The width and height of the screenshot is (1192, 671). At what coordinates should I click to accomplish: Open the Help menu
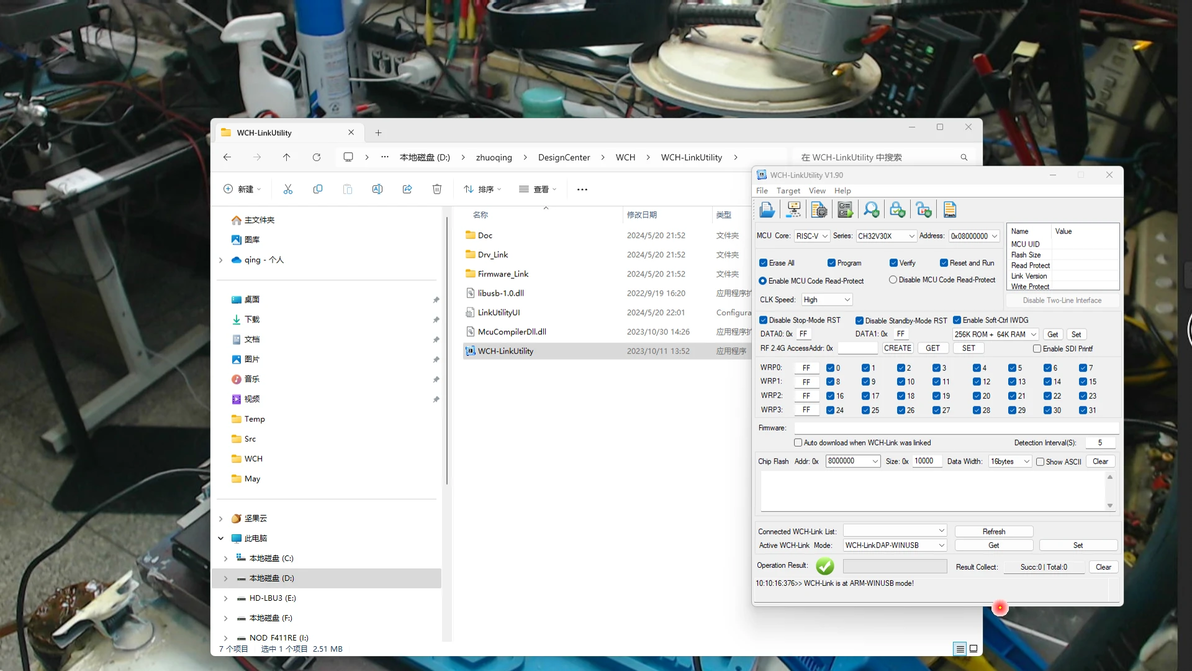coord(843,191)
